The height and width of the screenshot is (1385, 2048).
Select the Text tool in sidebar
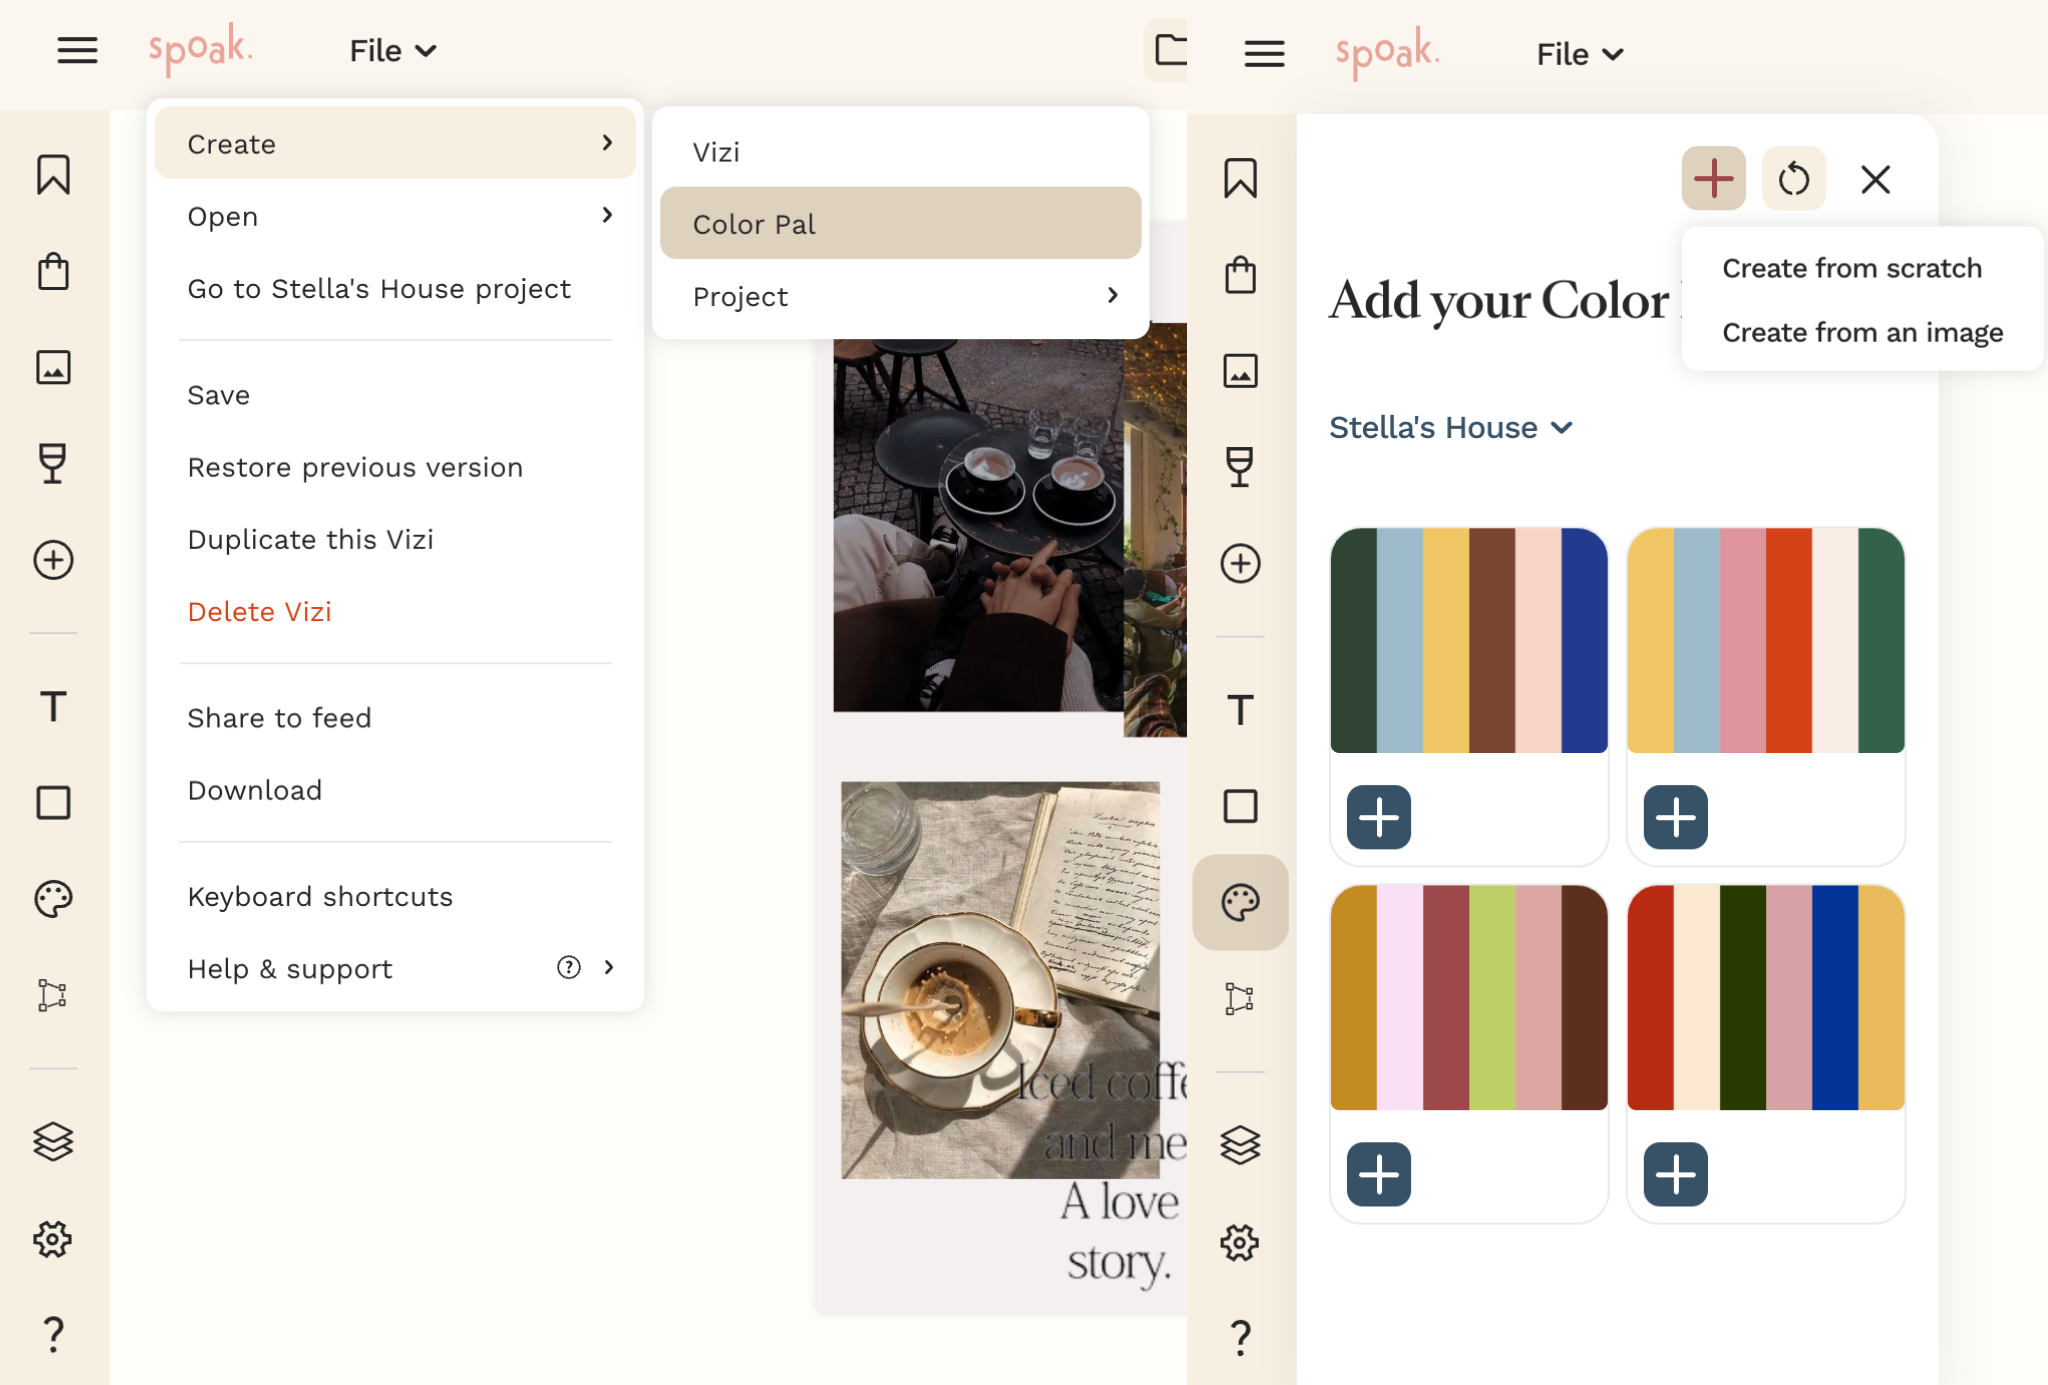click(x=53, y=706)
